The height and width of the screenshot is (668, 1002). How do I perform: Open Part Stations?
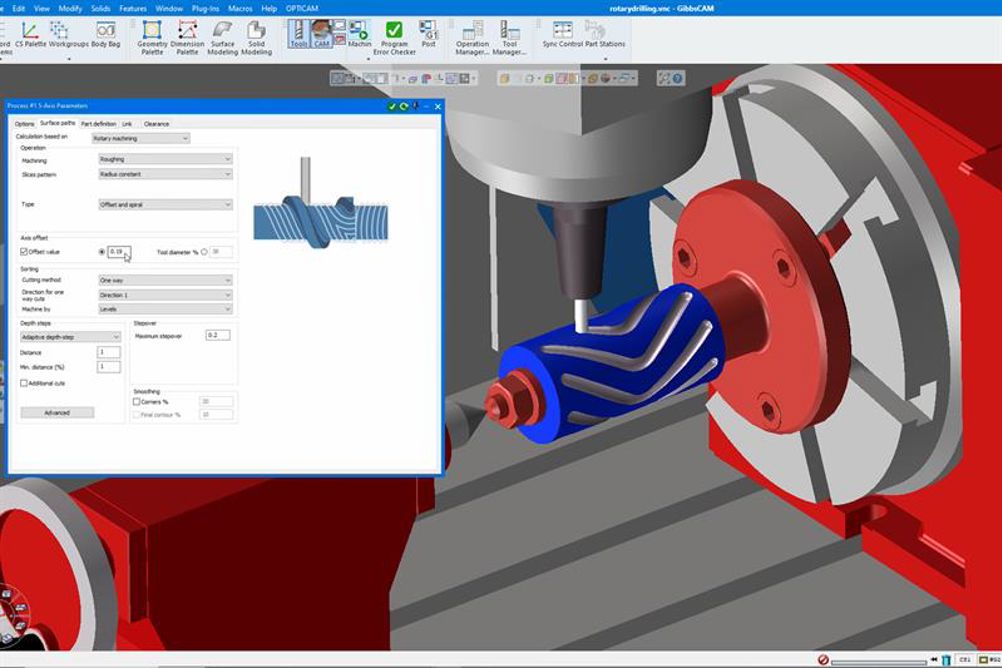[x=605, y=35]
